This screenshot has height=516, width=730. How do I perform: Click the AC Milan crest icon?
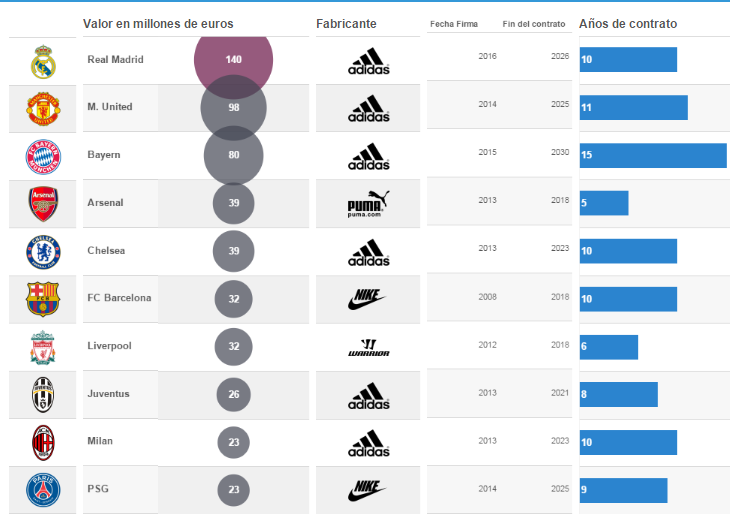tap(43, 441)
